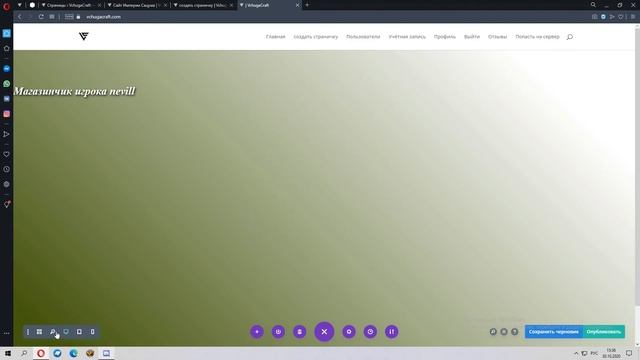Screen dimensions: 640x360
Task: Close the active VchagaCraft tab
Action: coord(297,5)
